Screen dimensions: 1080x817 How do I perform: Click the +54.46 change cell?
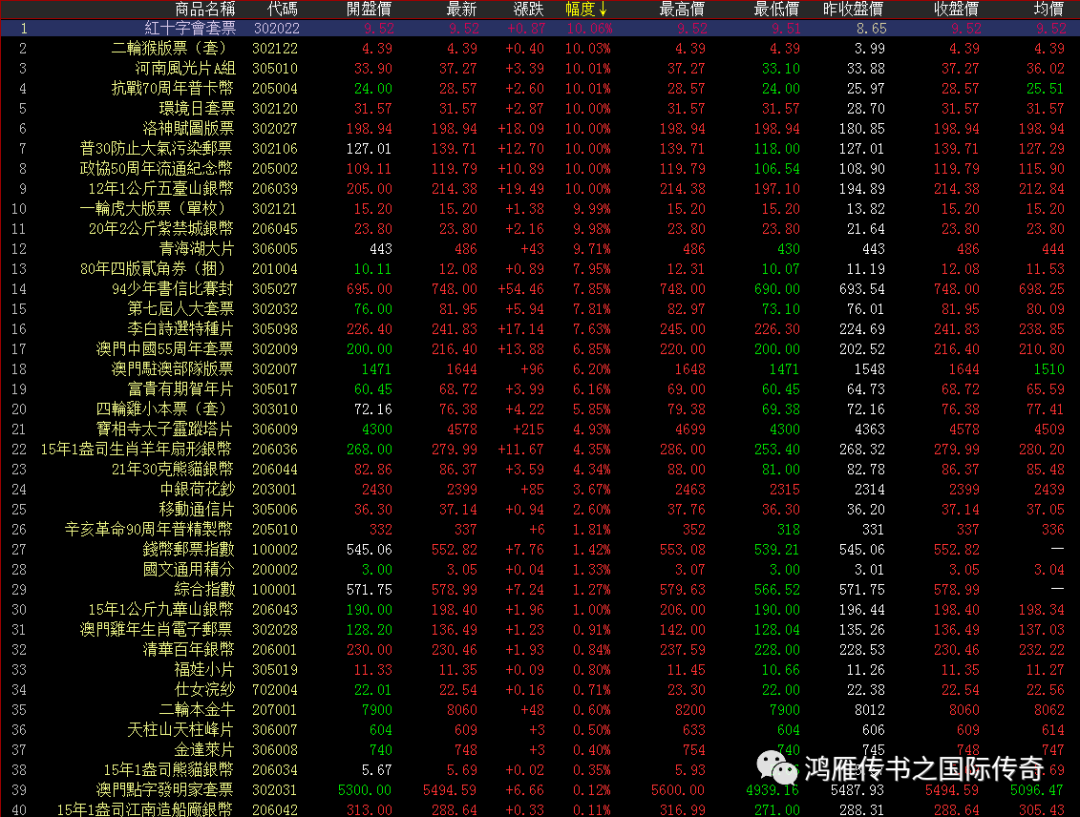coord(521,289)
